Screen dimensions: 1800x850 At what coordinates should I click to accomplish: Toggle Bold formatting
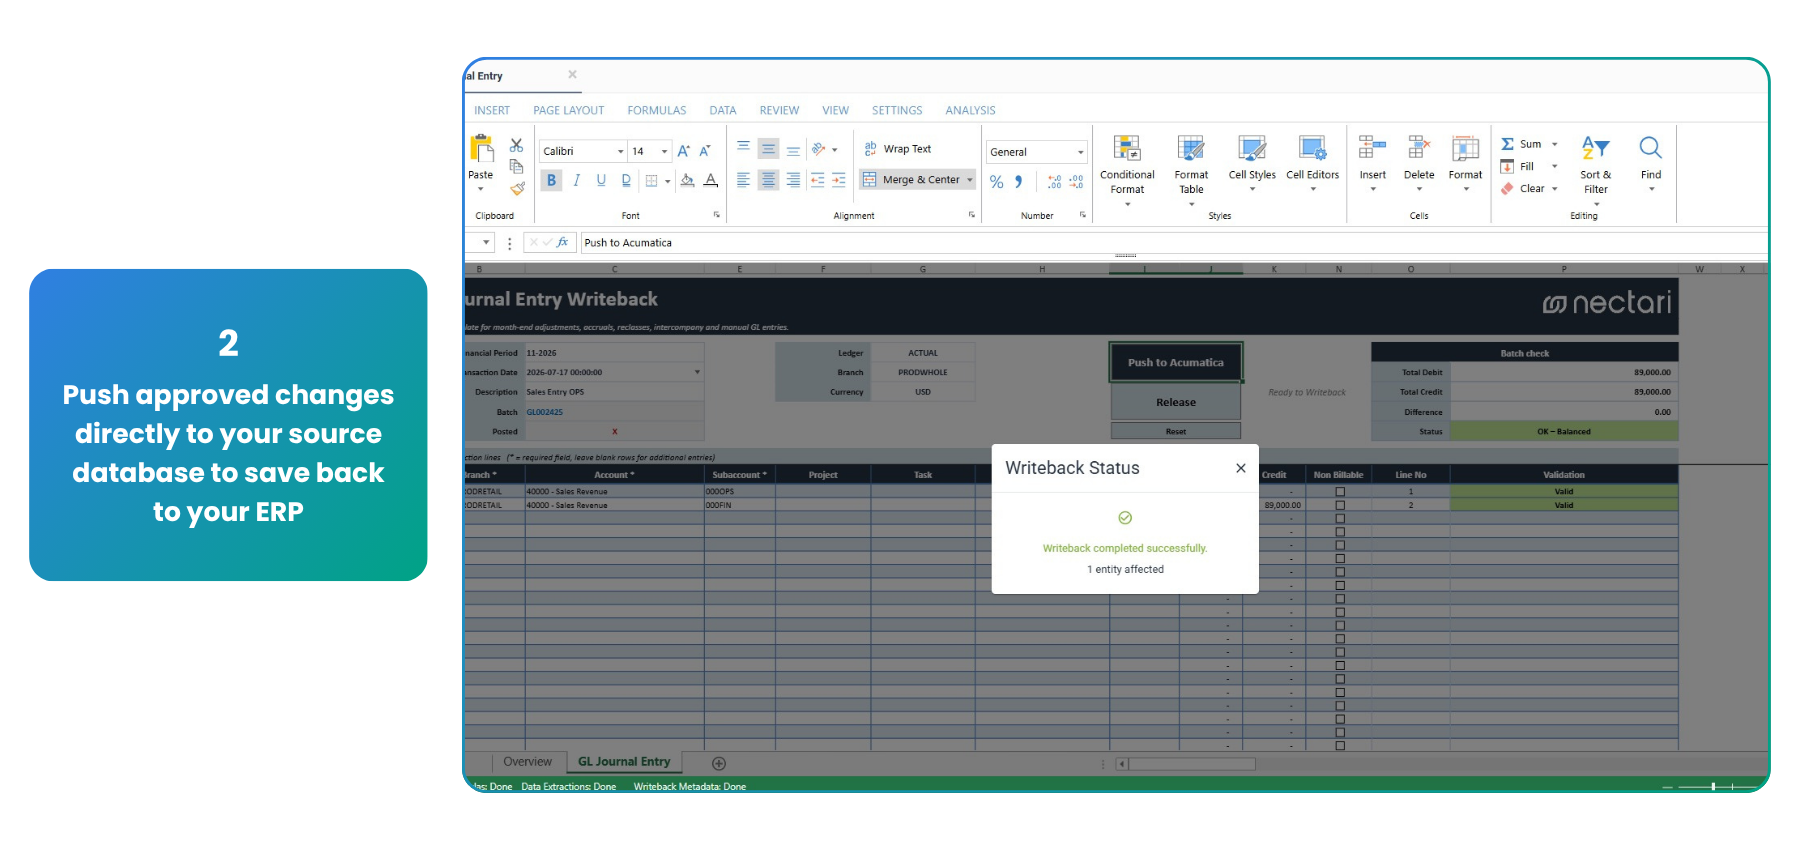pos(551,181)
